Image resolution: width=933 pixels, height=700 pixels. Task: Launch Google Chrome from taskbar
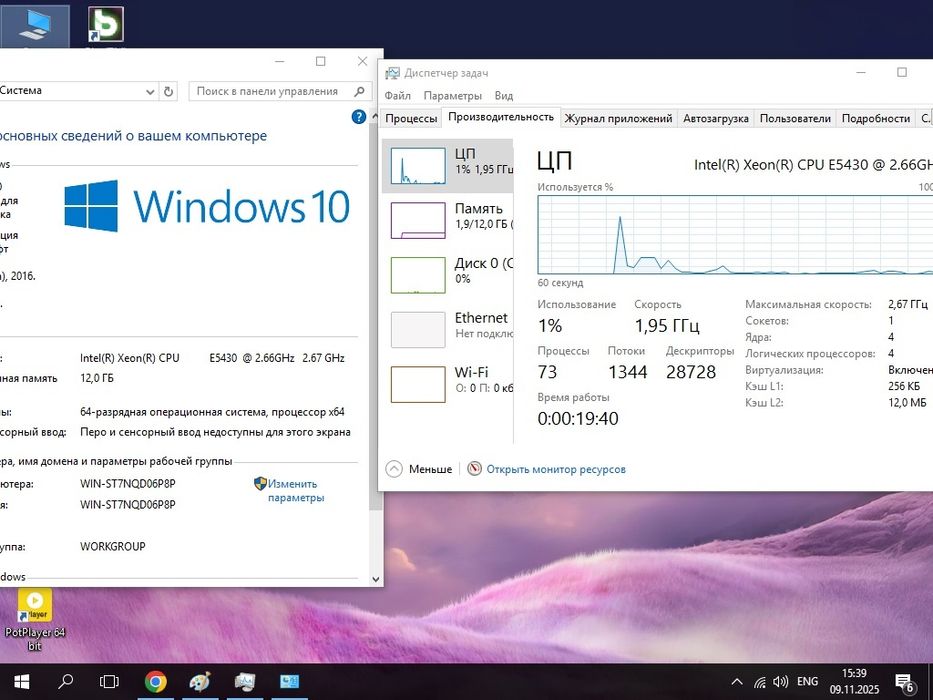155,682
